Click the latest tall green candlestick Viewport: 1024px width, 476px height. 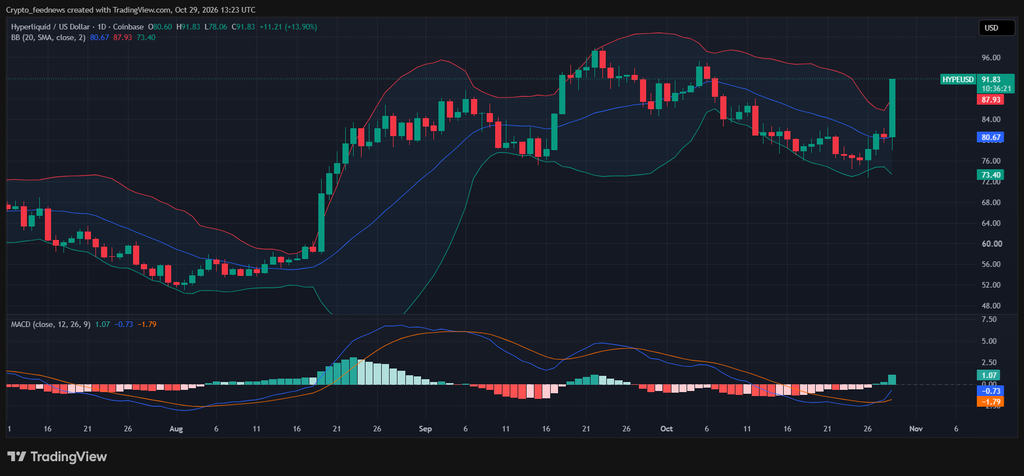(892, 108)
